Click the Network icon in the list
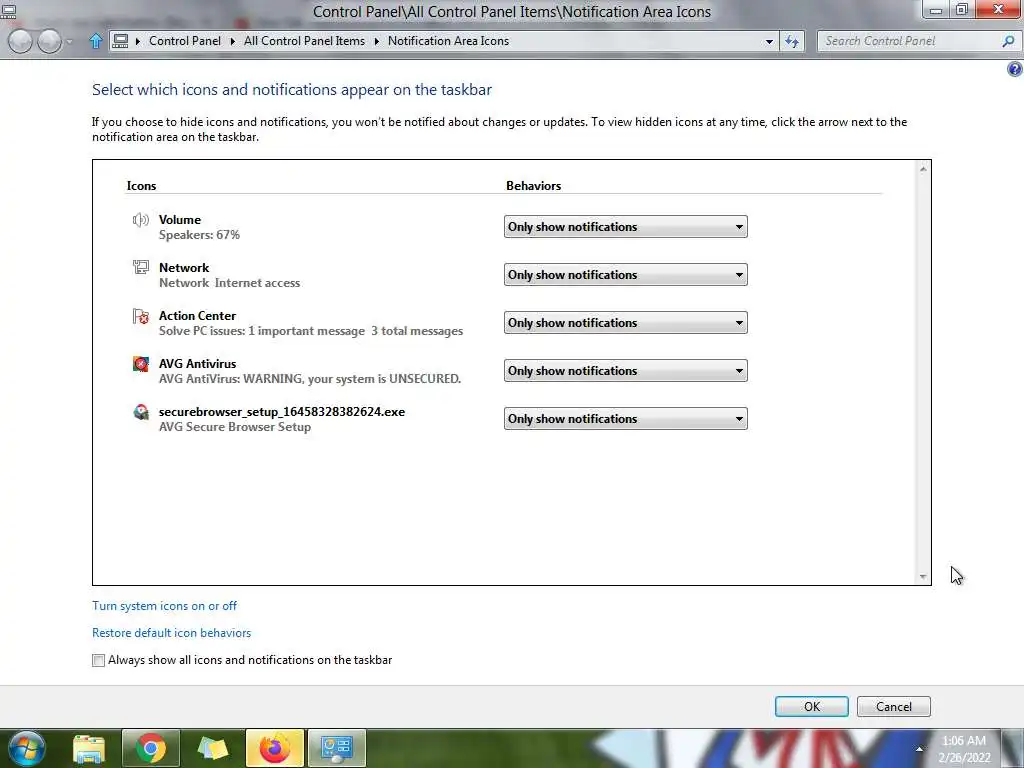The height and width of the screenshot is (768, 1024). [140, 266]
